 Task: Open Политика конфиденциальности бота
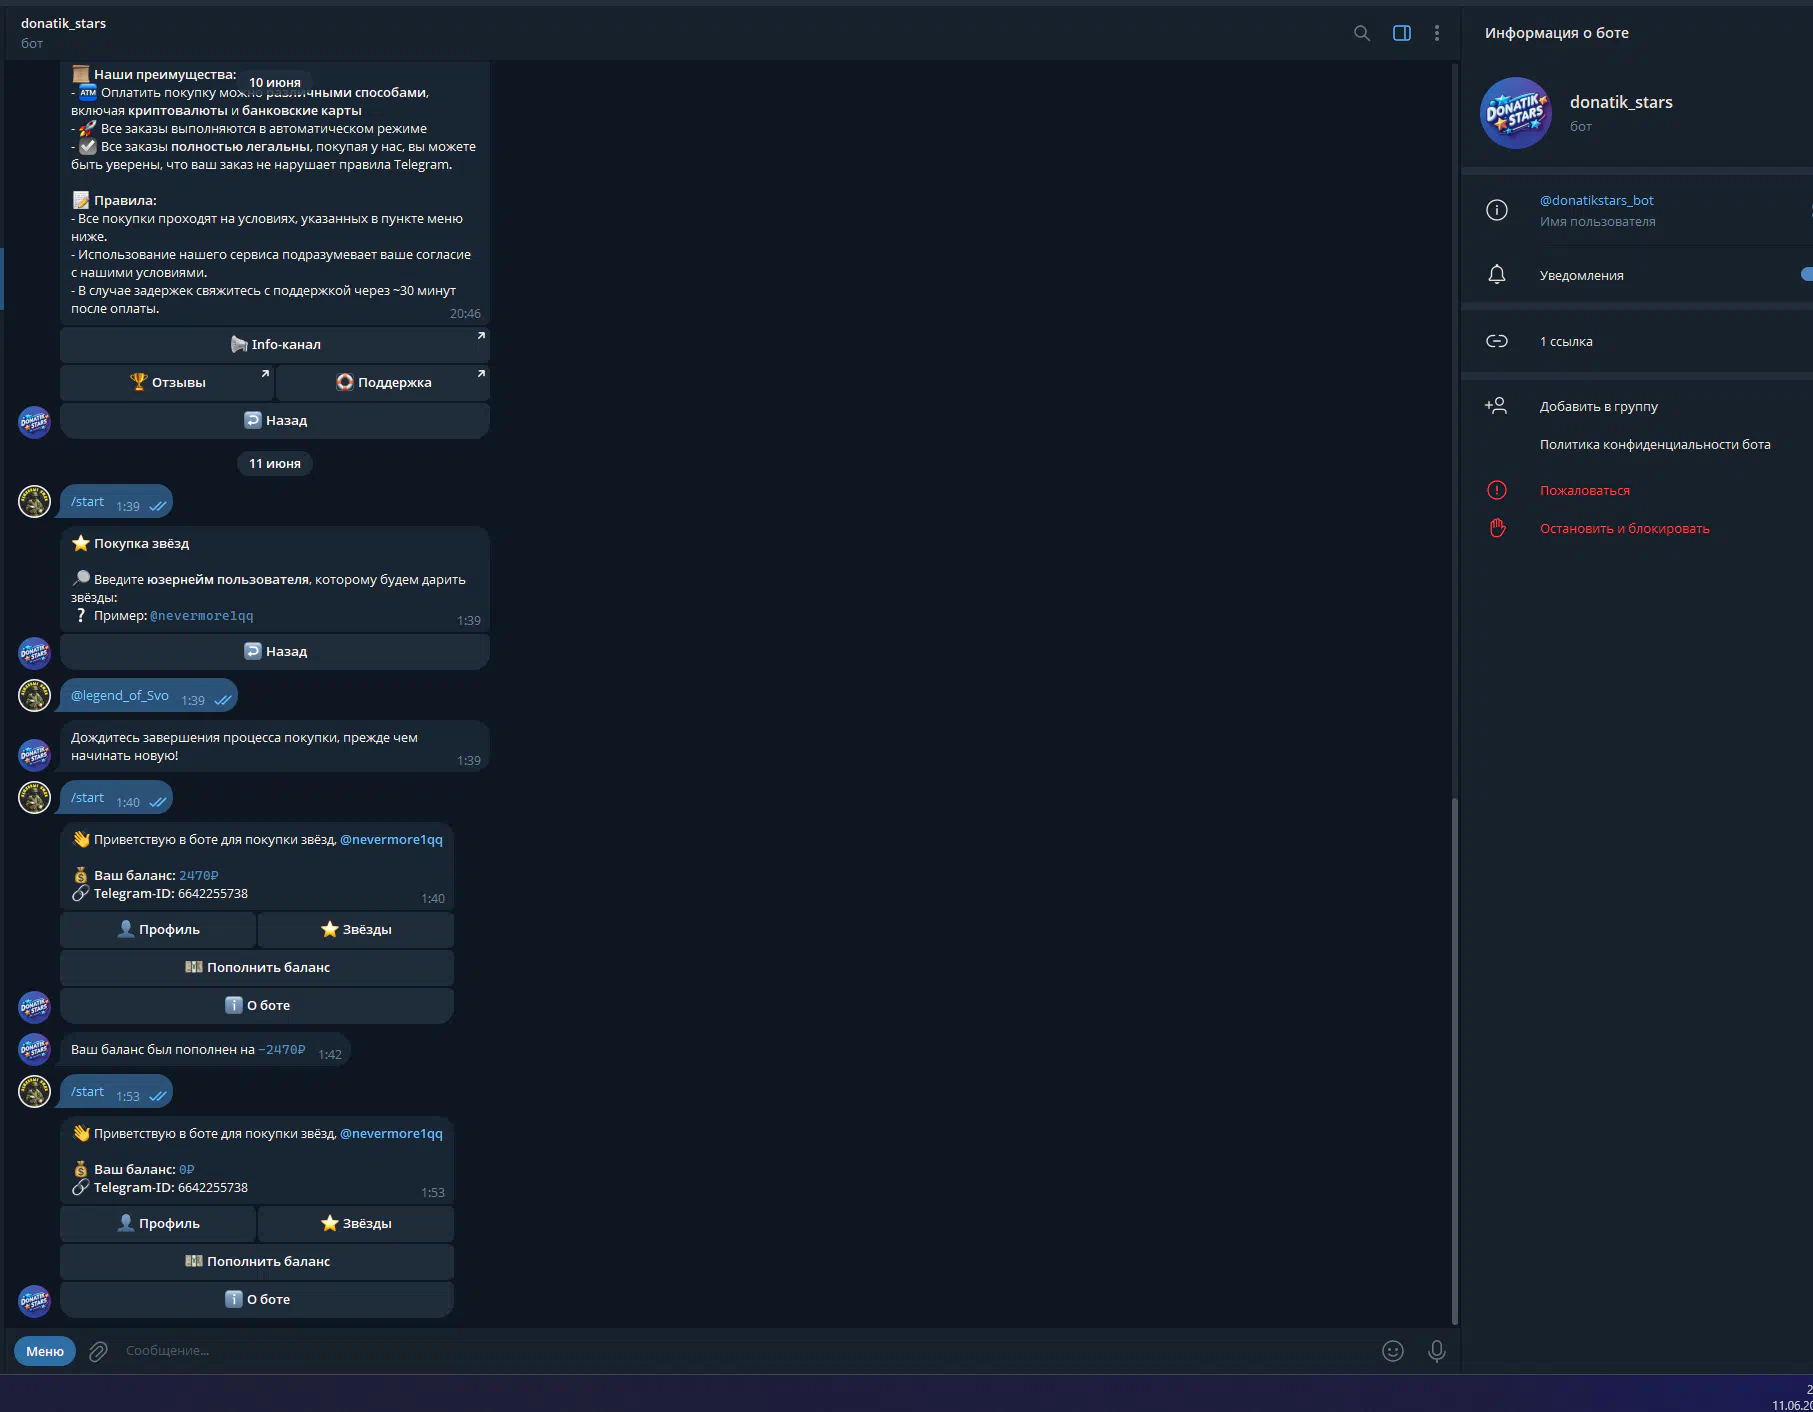click(x=1655, y=444)
